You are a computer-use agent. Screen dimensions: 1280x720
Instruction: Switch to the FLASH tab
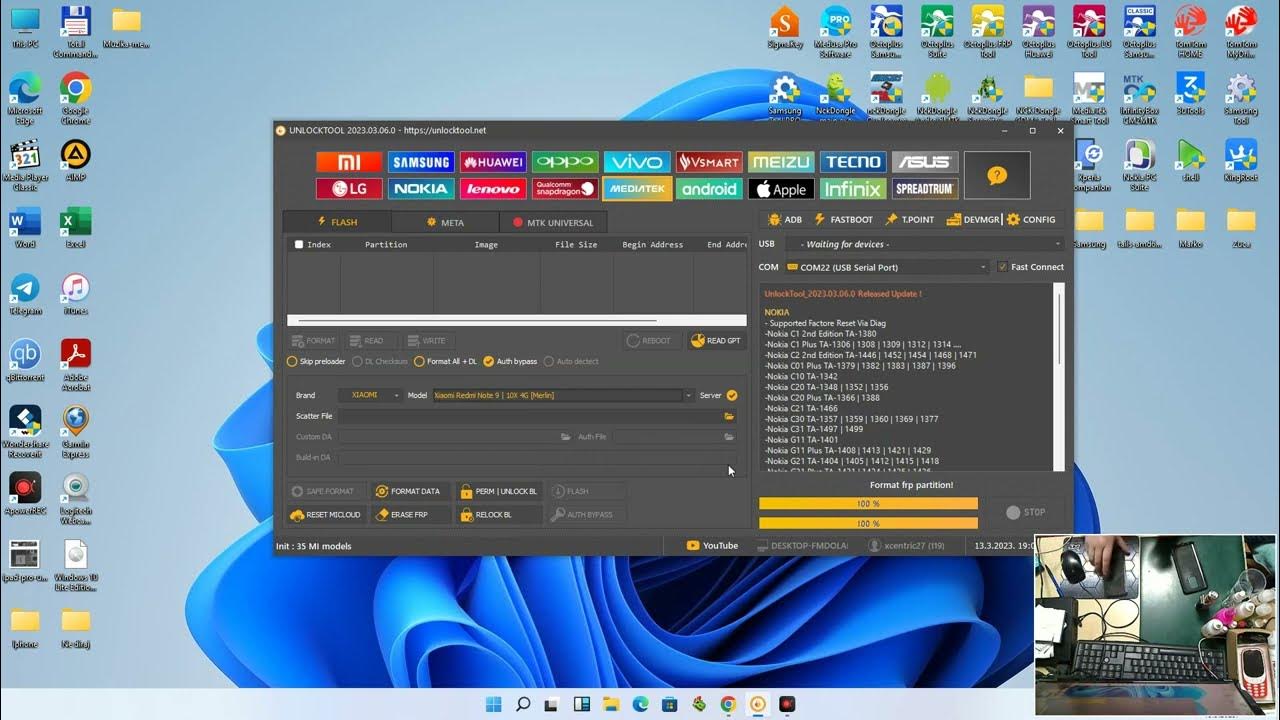337,222
